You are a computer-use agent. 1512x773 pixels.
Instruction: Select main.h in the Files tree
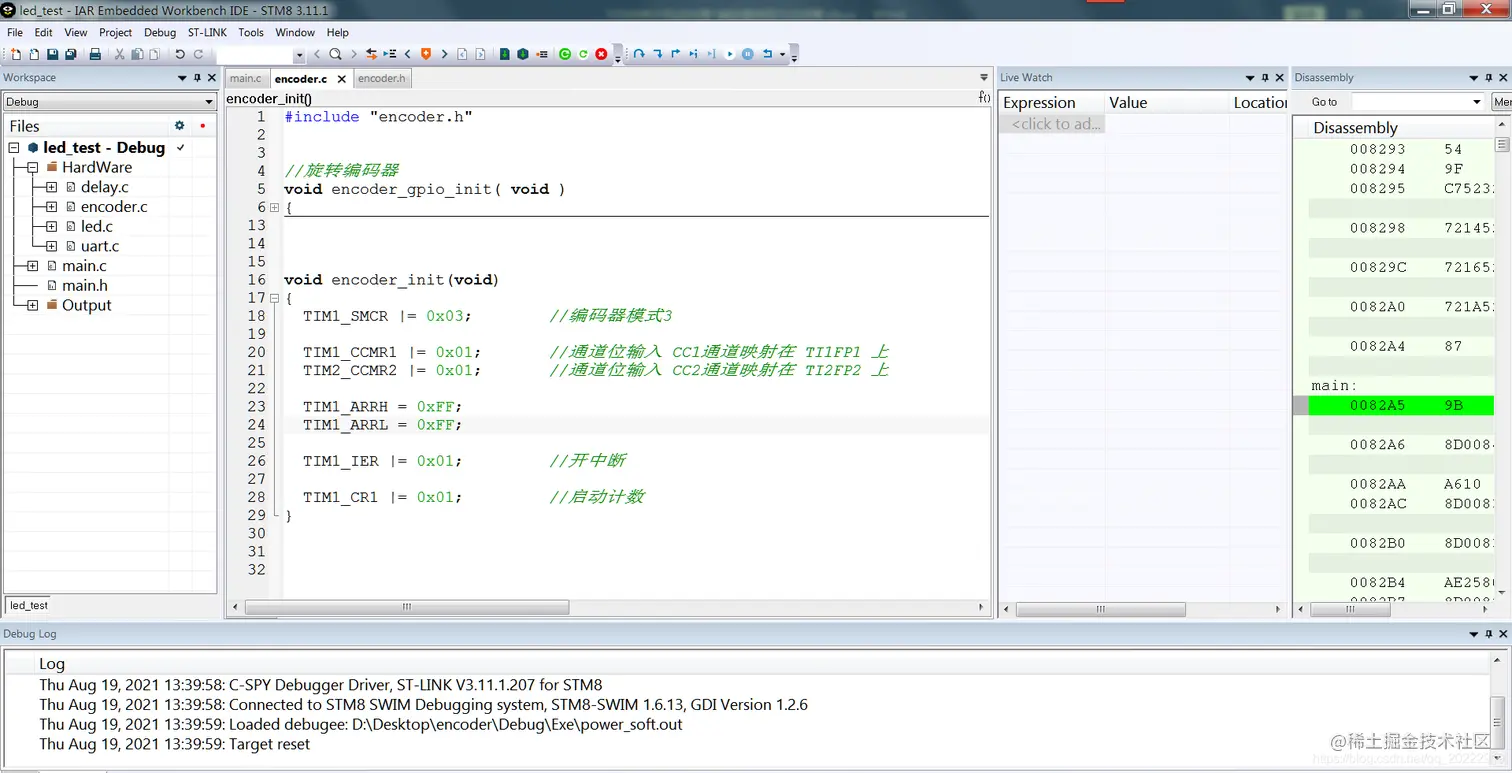pos(84,285)
